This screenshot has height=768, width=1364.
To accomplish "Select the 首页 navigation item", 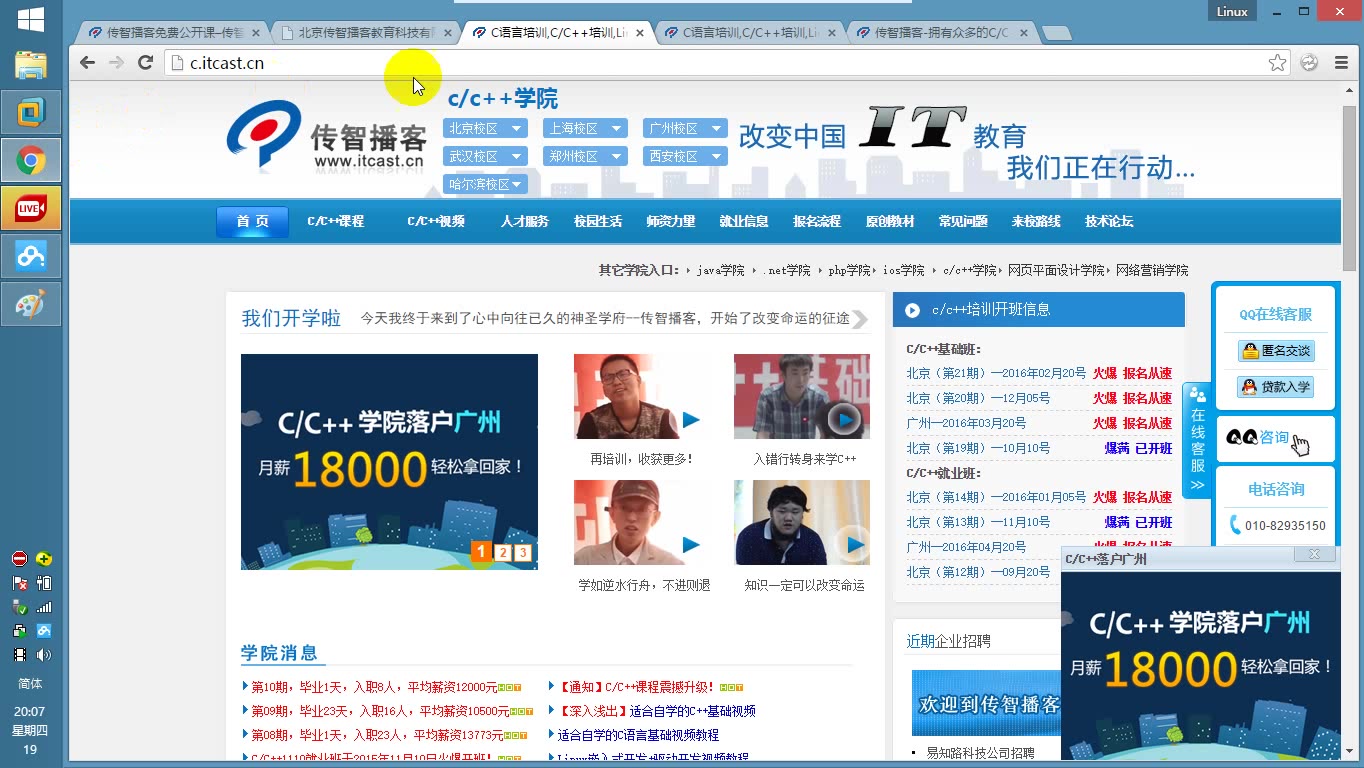I will pyautogui.click(x=252, y=221).
